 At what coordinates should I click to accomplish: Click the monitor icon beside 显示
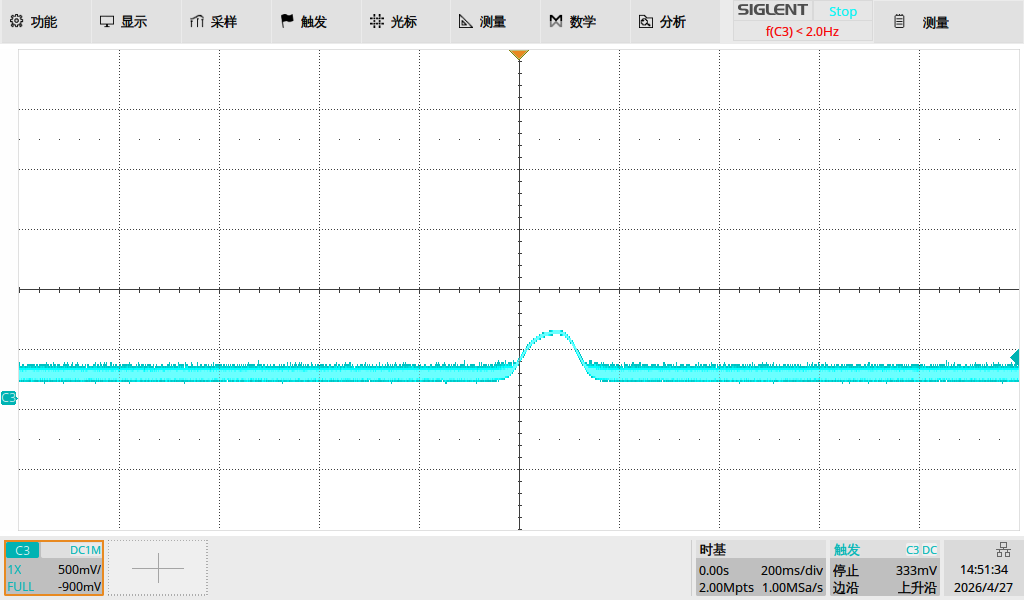(106, 22)
